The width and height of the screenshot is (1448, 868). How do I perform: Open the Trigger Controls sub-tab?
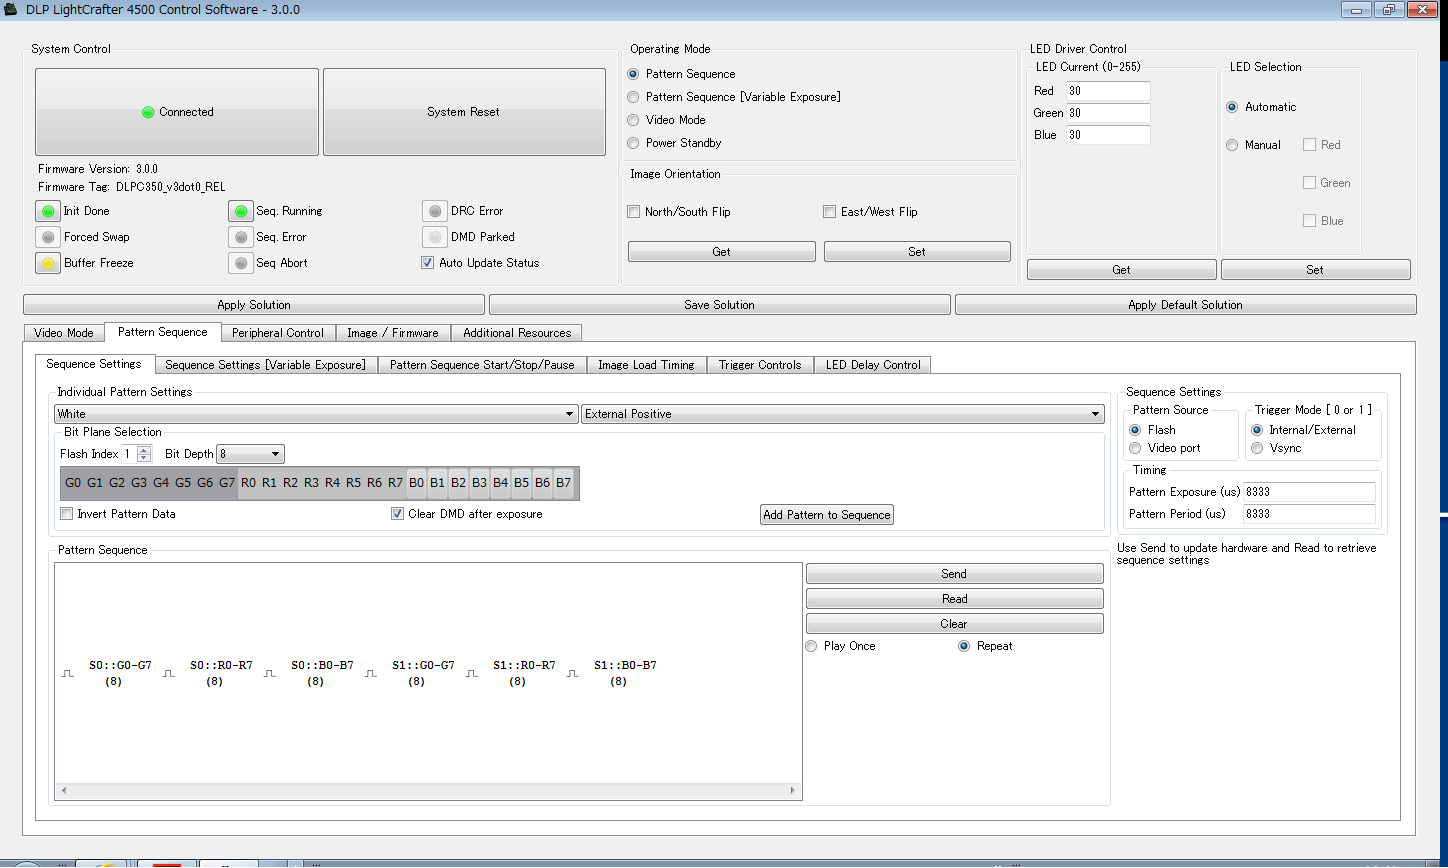760,365
